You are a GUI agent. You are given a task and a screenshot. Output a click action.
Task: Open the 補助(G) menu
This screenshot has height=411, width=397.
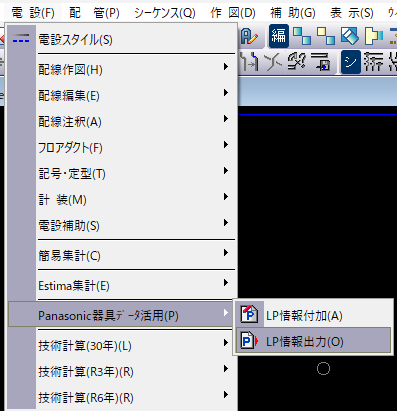tap(293, 13)
